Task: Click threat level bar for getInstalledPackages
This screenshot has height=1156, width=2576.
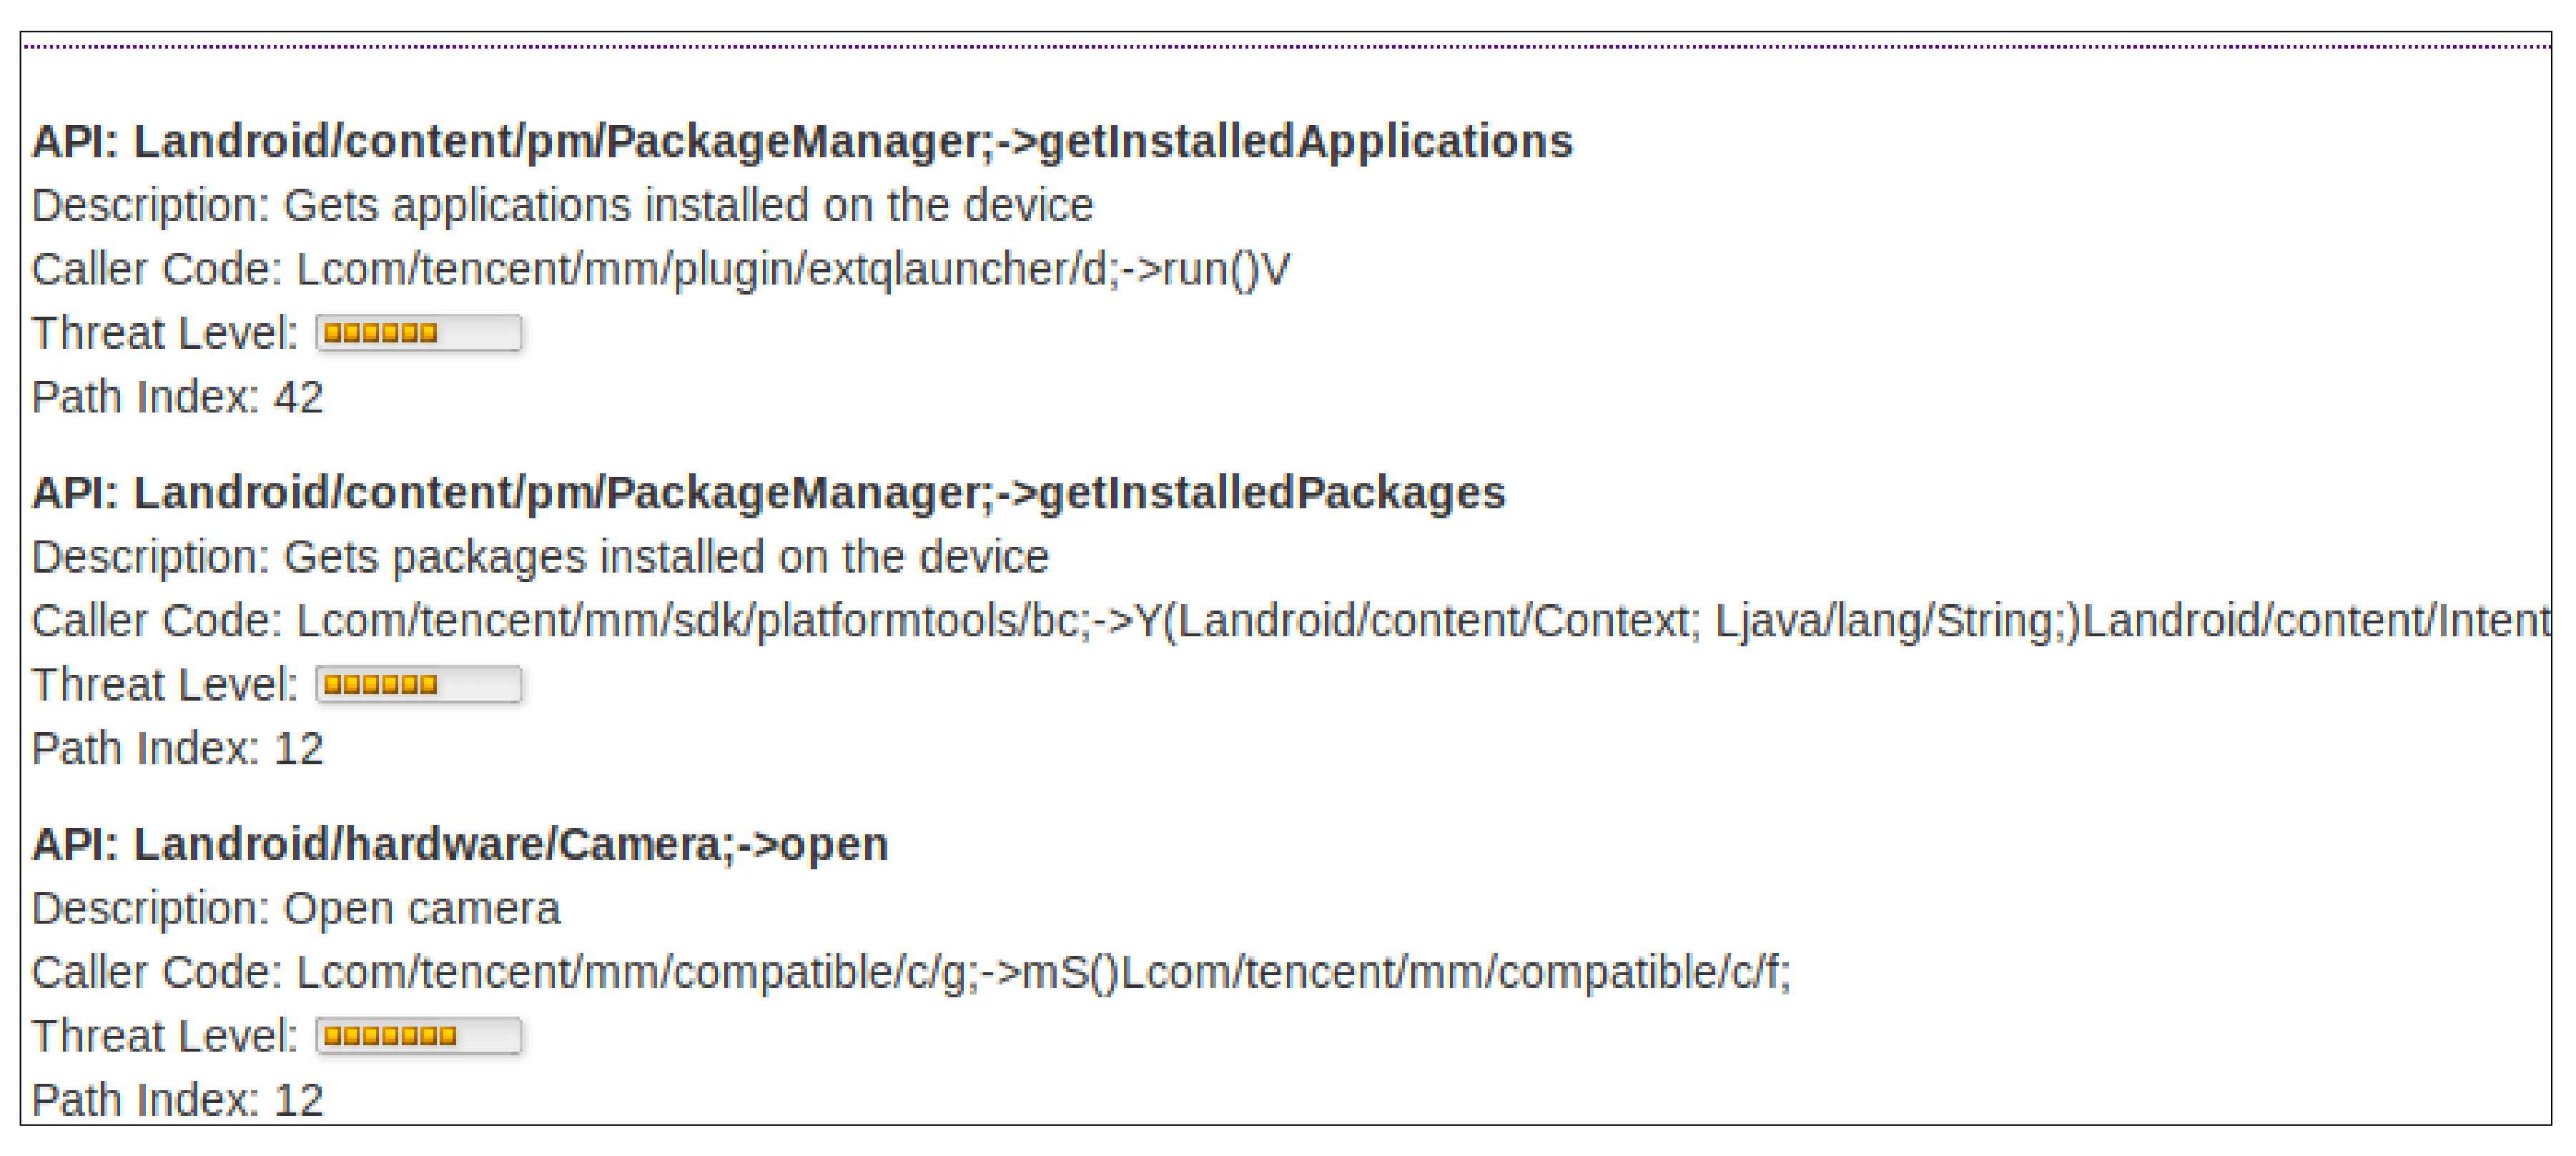Action: point(419,685)
